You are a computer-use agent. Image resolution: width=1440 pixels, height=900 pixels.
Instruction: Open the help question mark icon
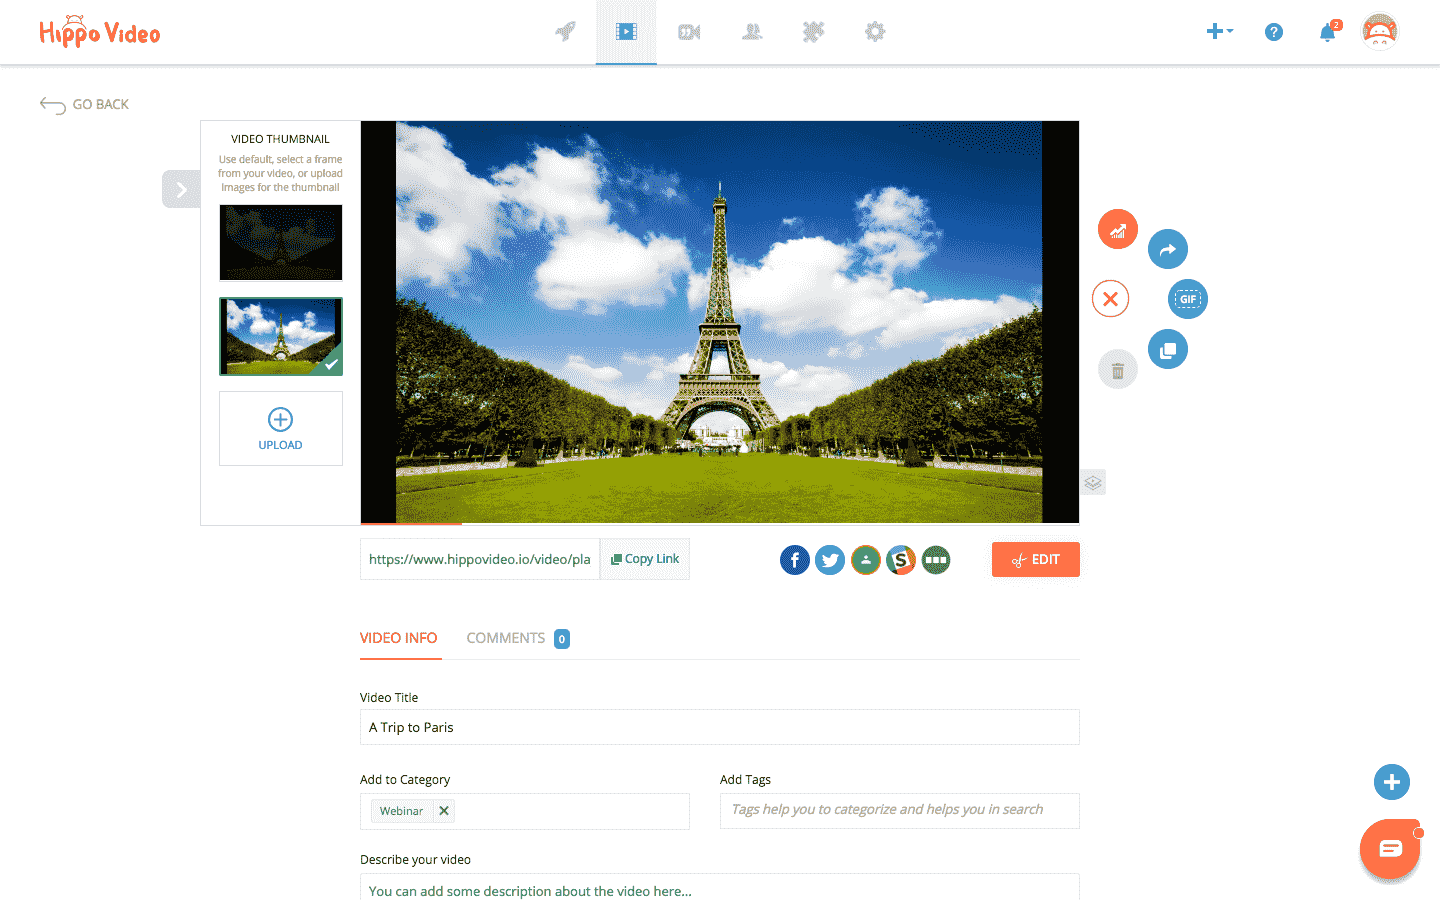[1273, 31]
